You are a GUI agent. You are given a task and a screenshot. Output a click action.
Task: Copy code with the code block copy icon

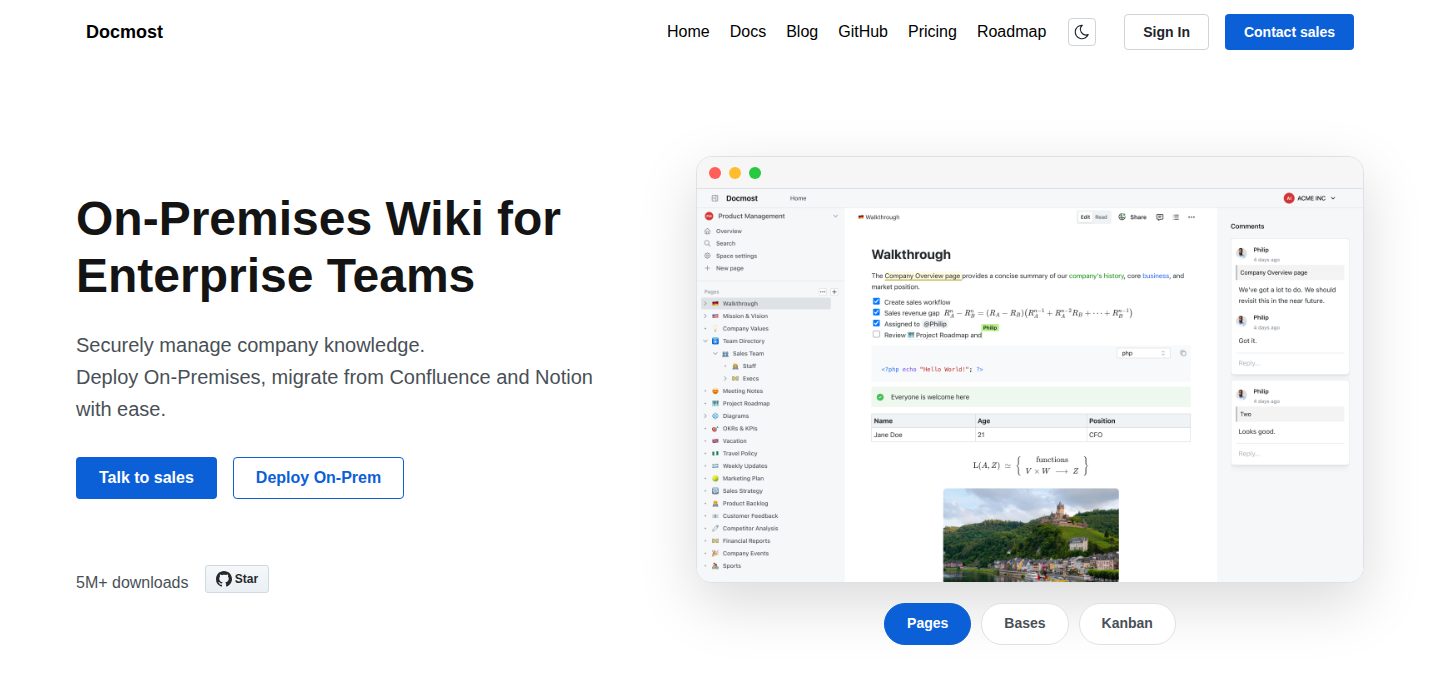coord(1182,353)
